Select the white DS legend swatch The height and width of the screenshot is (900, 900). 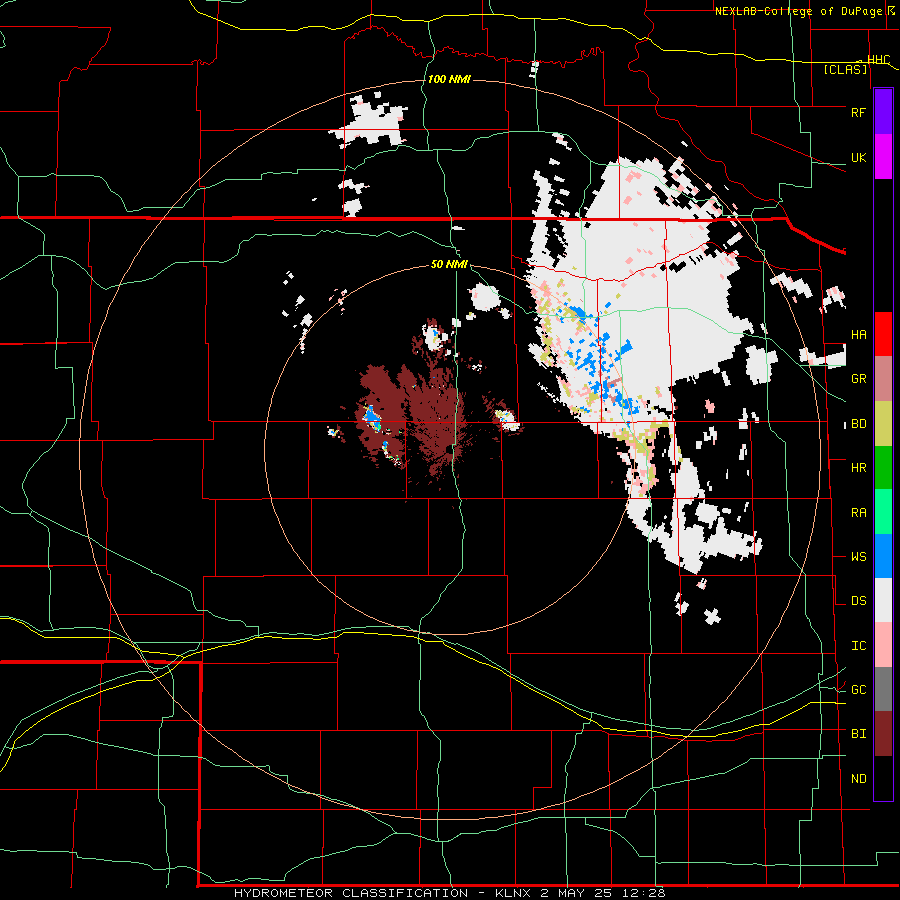pyautogui.click(x=883, y=600)
